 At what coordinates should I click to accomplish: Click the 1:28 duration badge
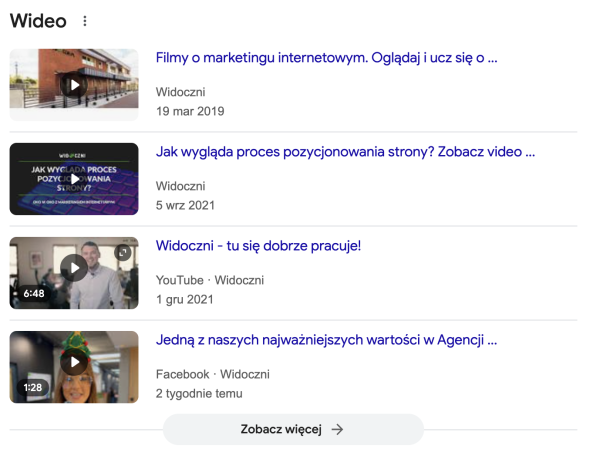click(x=33, y=387)
